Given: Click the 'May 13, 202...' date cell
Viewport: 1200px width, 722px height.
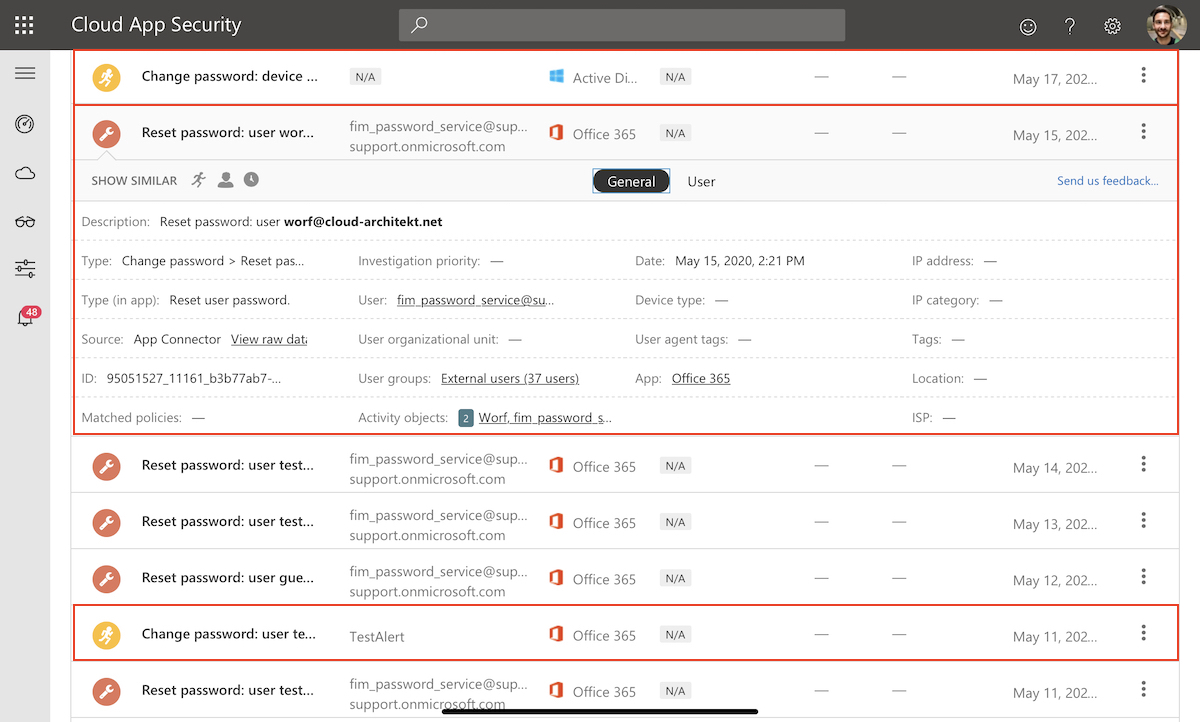Looking at the screenshot, I should [x=1055, y=524].
